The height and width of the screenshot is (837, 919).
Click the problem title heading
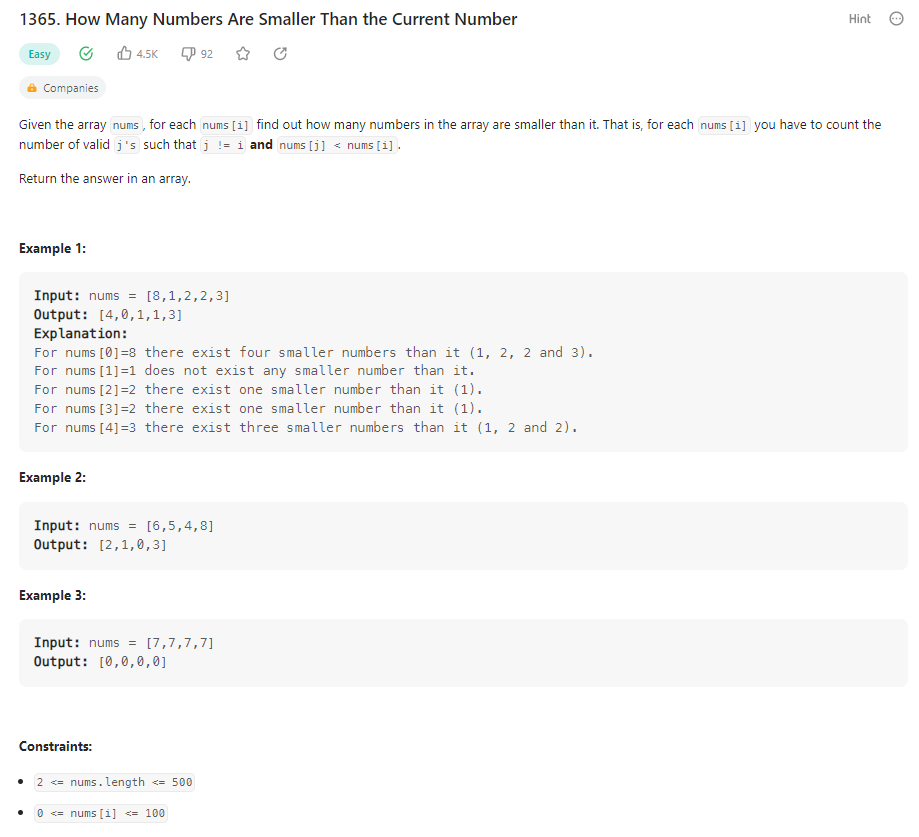coord(268,19)
